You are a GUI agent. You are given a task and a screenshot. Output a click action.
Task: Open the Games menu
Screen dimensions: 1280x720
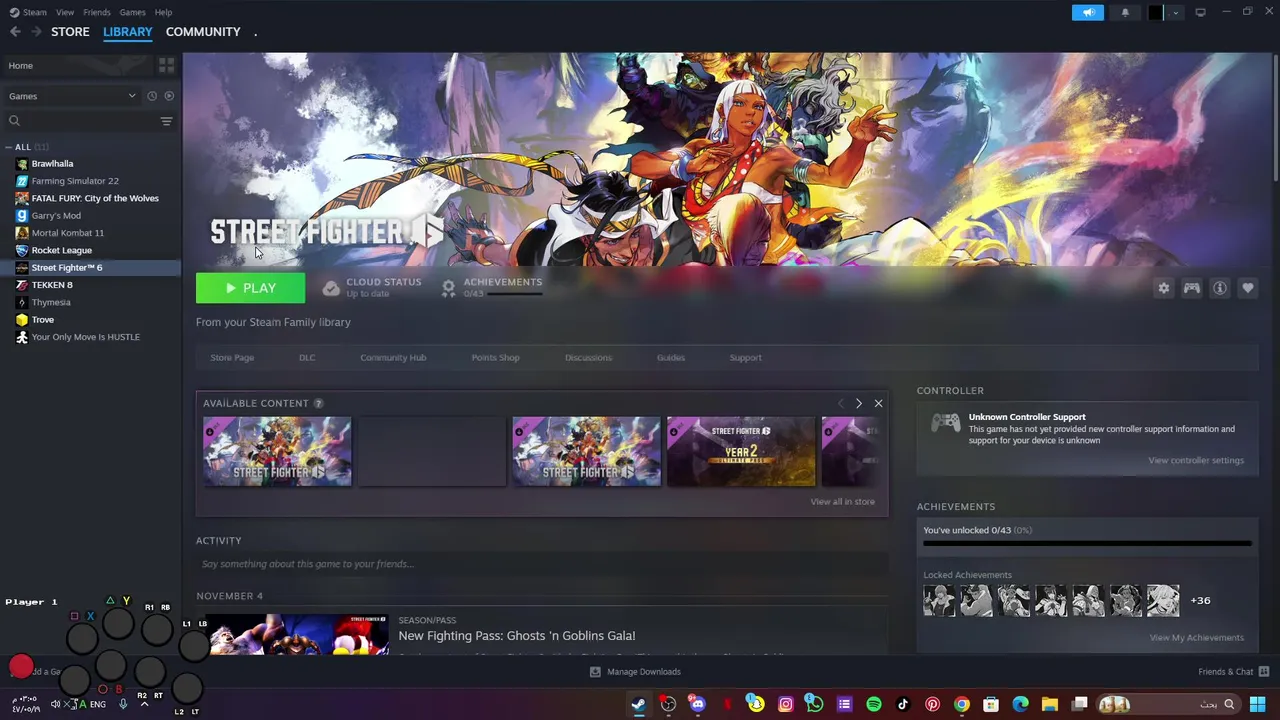132,12
